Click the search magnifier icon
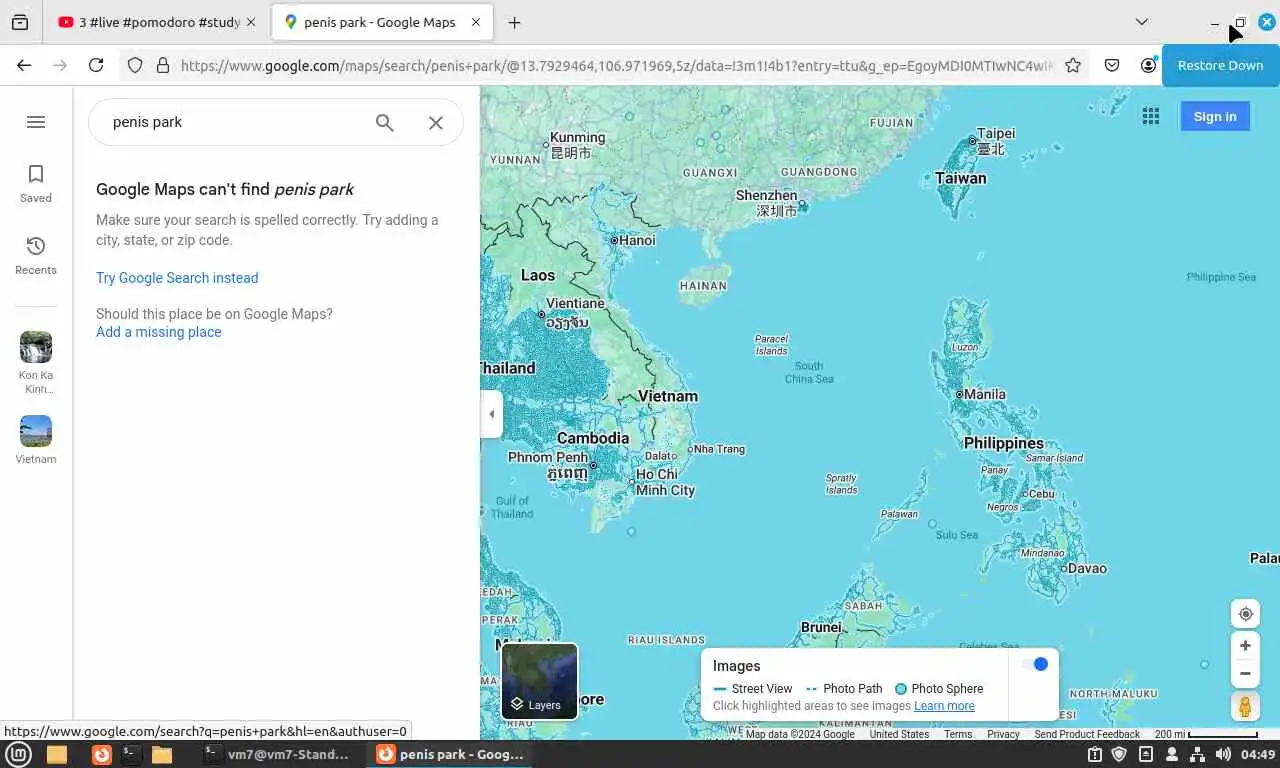 pyautogui.click(x=385, y=122)
